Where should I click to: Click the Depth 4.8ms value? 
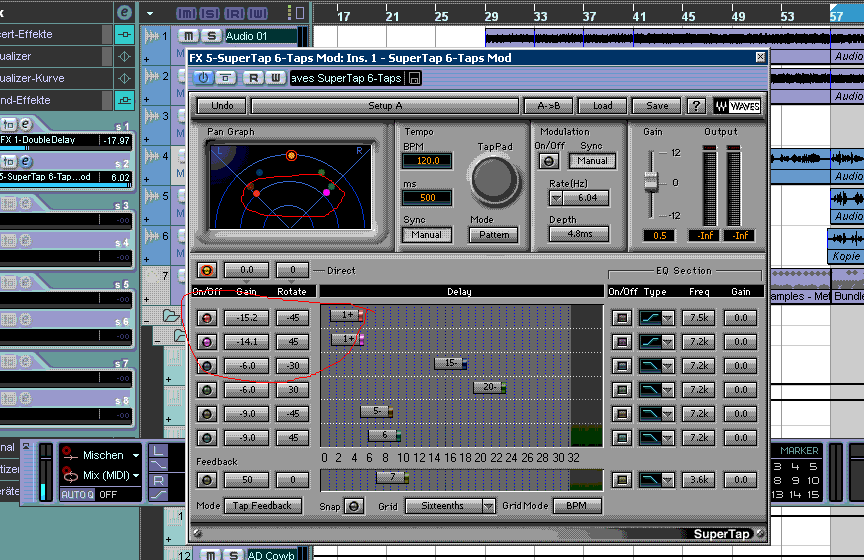(580, 234)
